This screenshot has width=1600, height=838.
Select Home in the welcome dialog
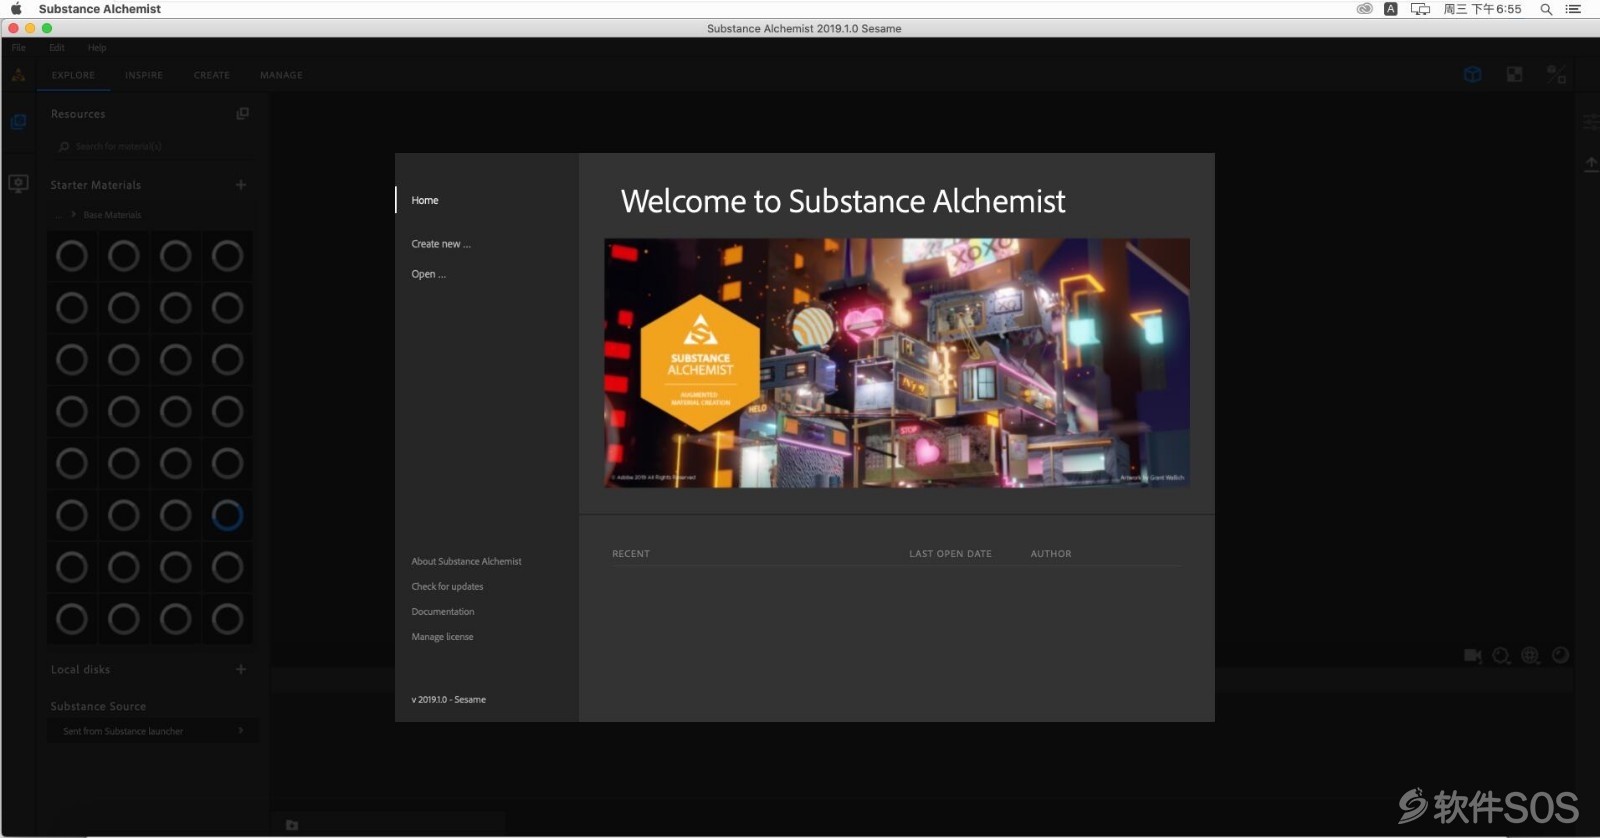coord(425,200)
